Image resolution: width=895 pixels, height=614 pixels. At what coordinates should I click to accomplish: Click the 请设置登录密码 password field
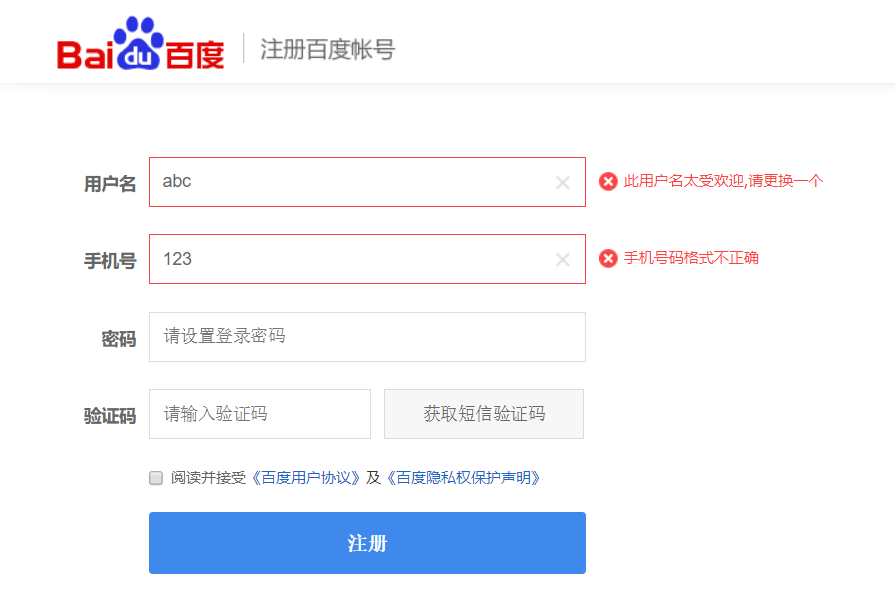[x=367, y=337]
